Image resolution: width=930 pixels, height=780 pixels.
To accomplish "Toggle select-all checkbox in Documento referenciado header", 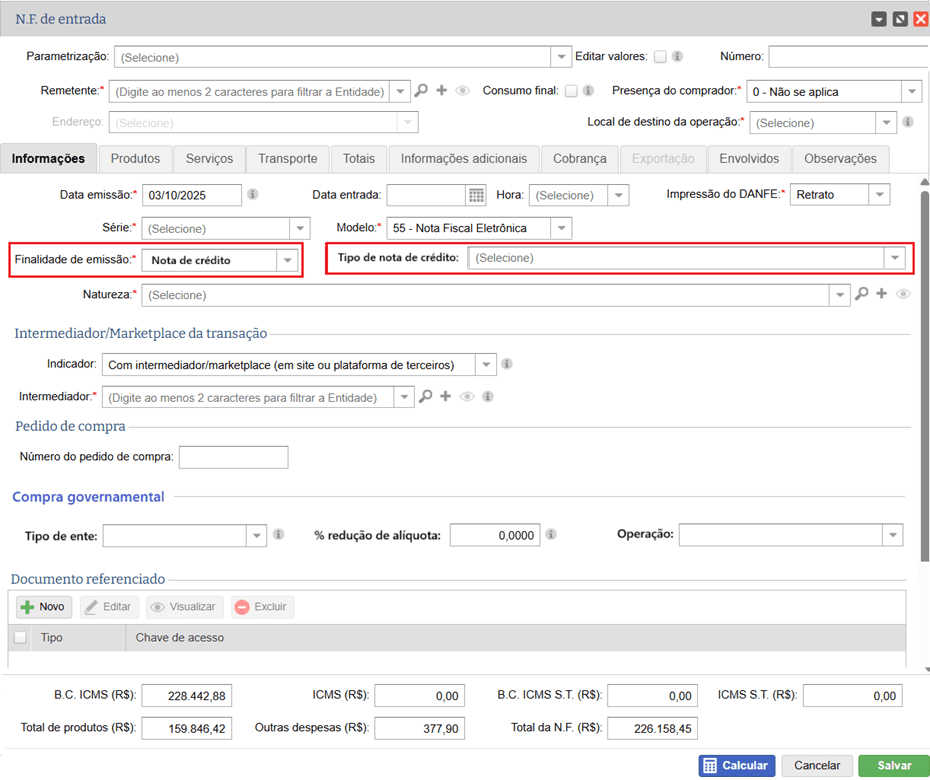I will [21, 637].
